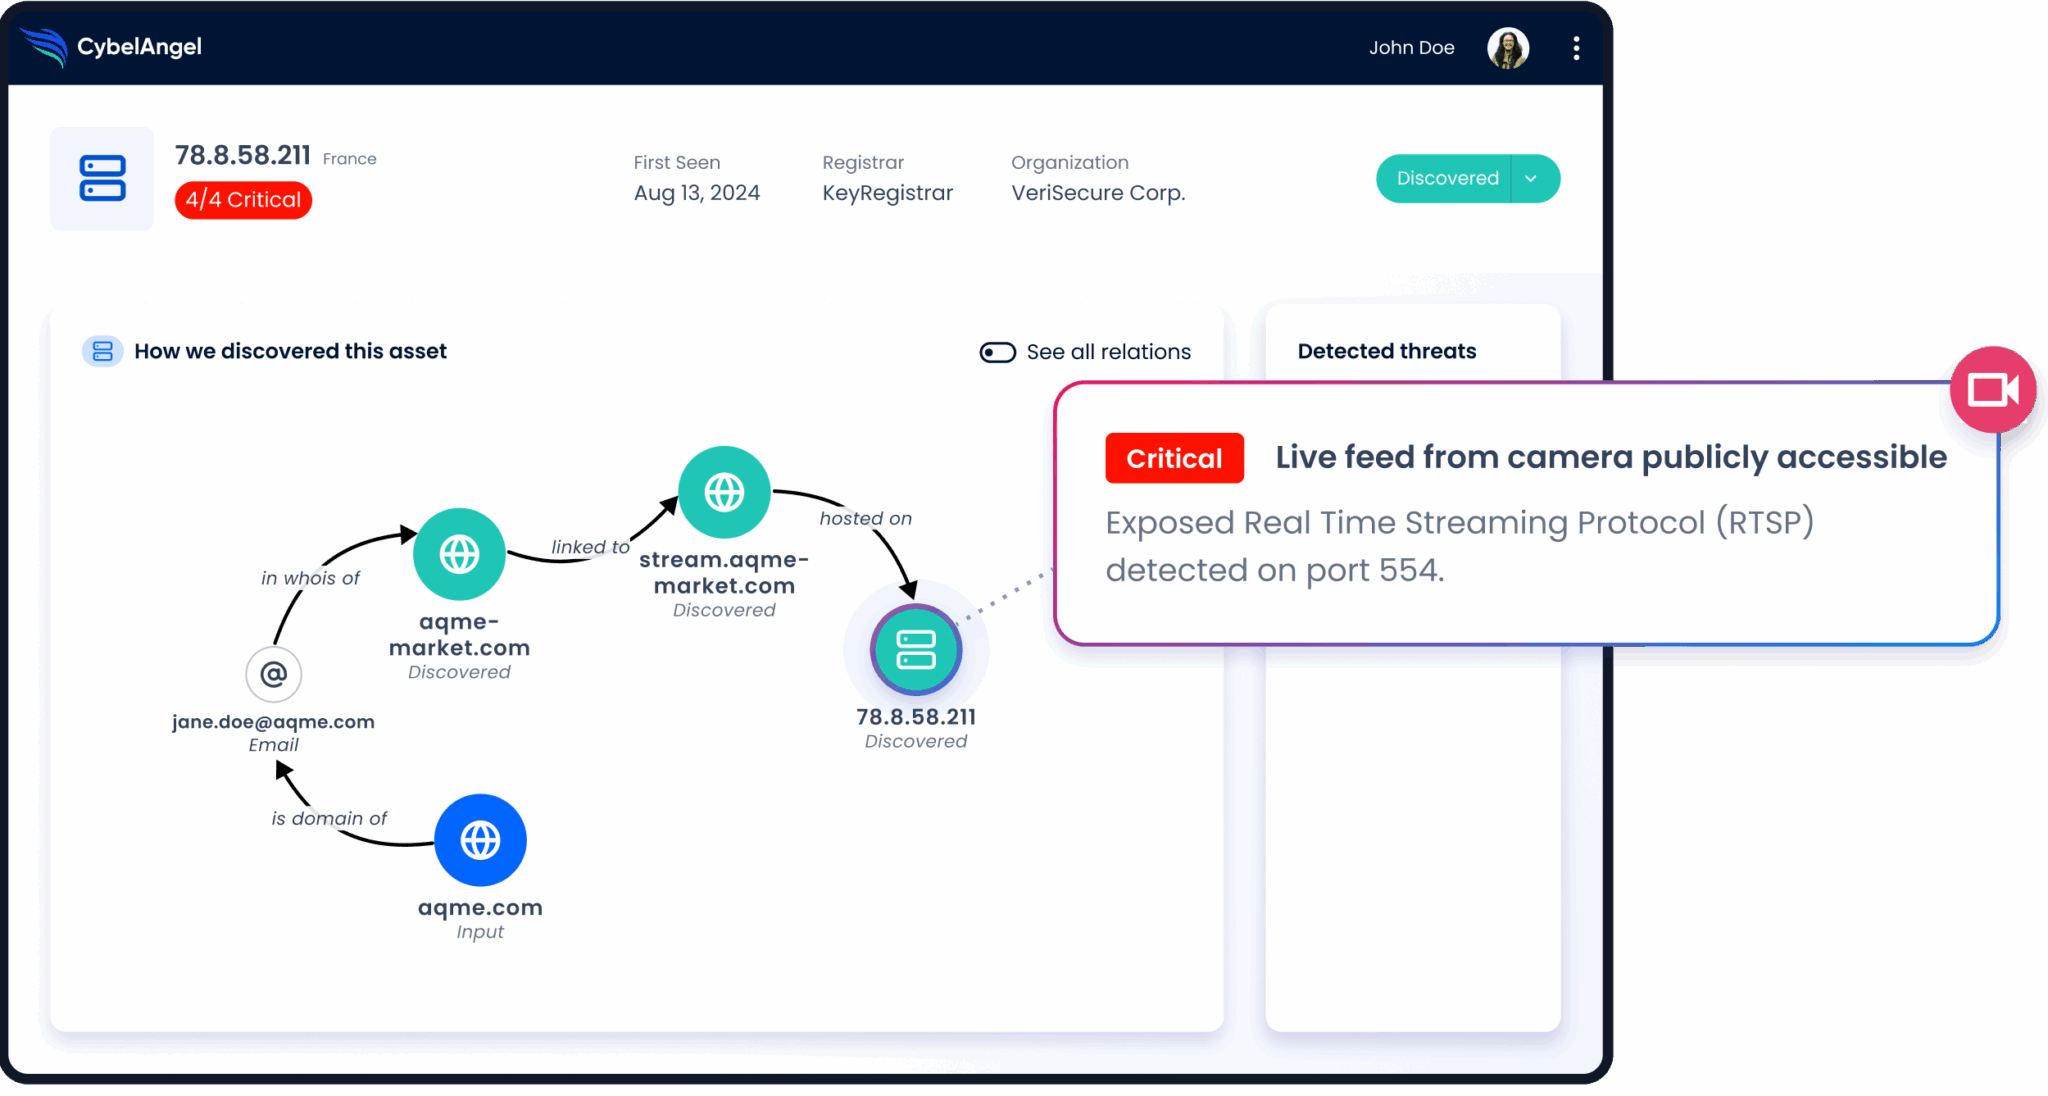
Task: Click John Doe's profile avatar
Action: (x=1507, y=48)
